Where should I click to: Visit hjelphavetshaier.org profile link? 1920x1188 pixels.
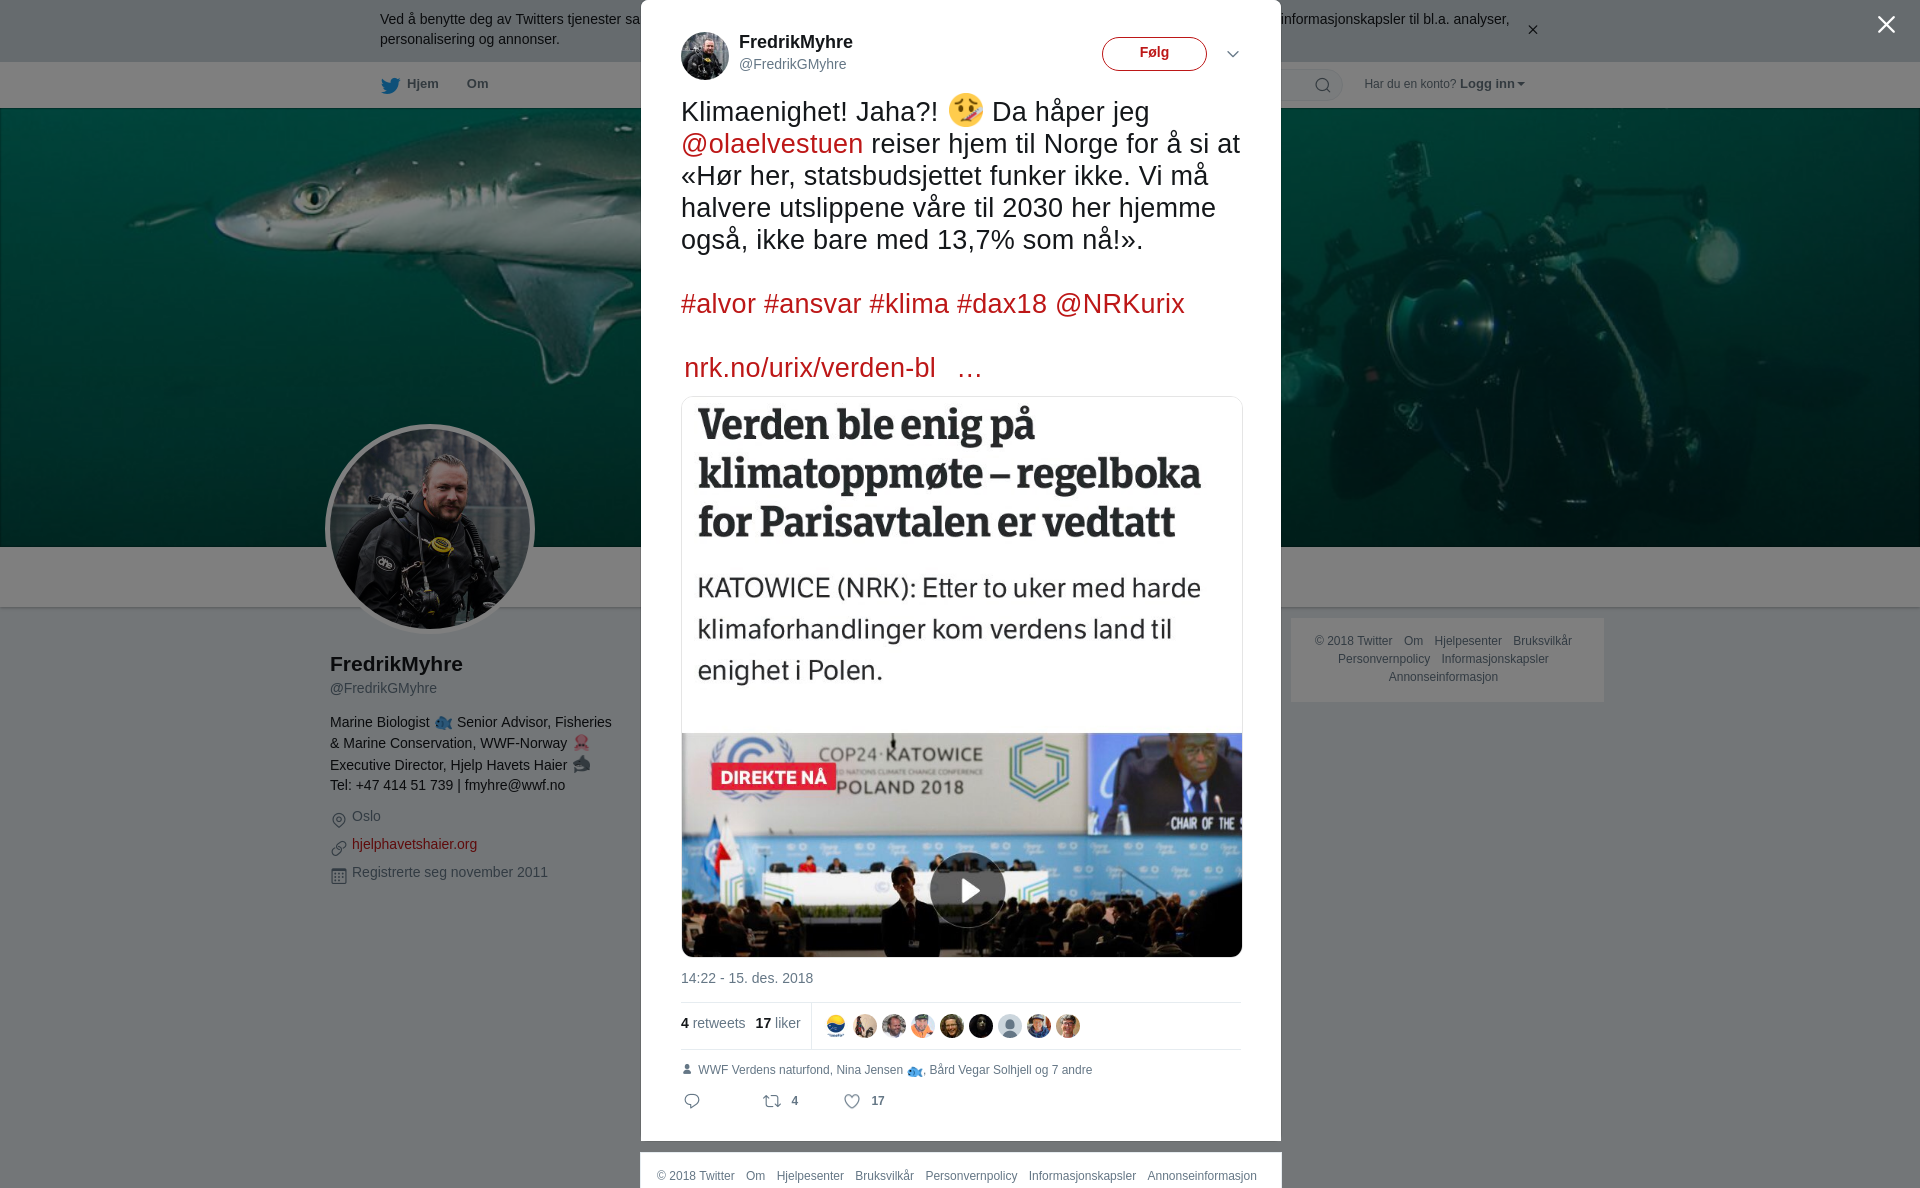point(414,844)
